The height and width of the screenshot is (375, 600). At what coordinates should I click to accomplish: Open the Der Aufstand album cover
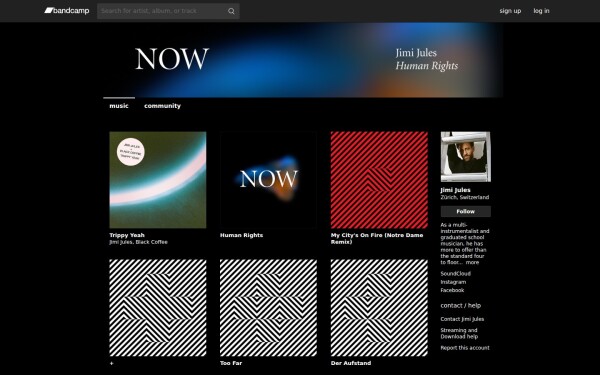(x=379, y=308)
